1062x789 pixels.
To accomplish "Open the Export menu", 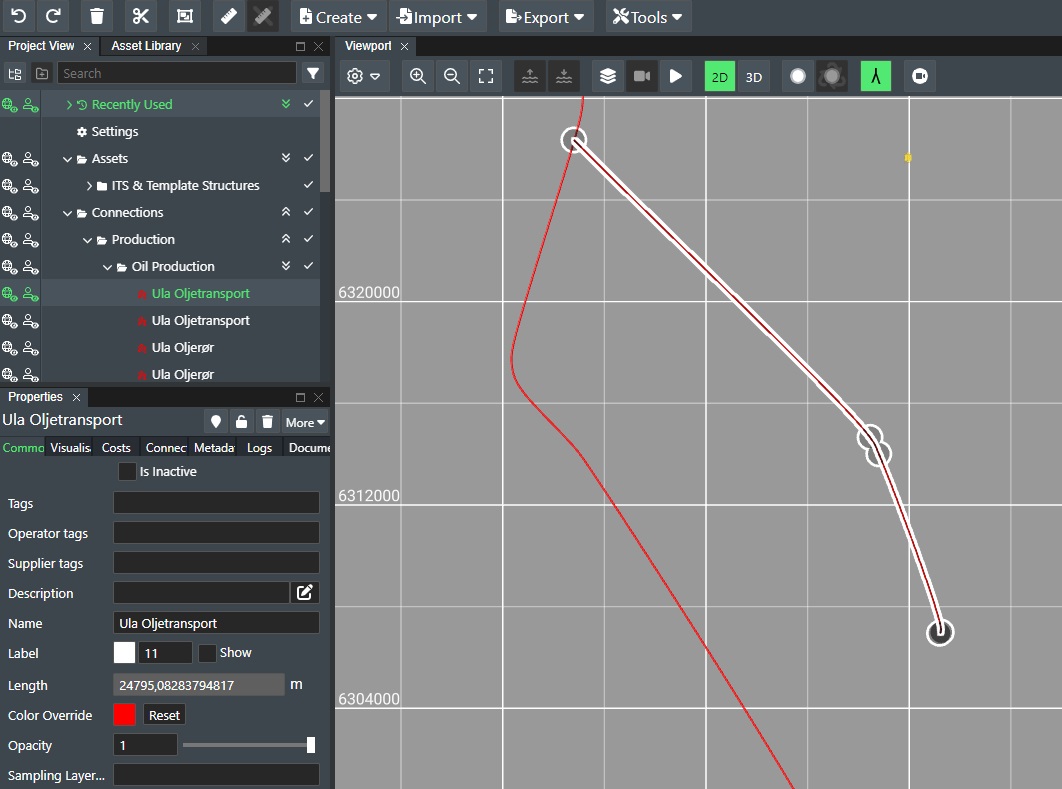I will [545, 17].
